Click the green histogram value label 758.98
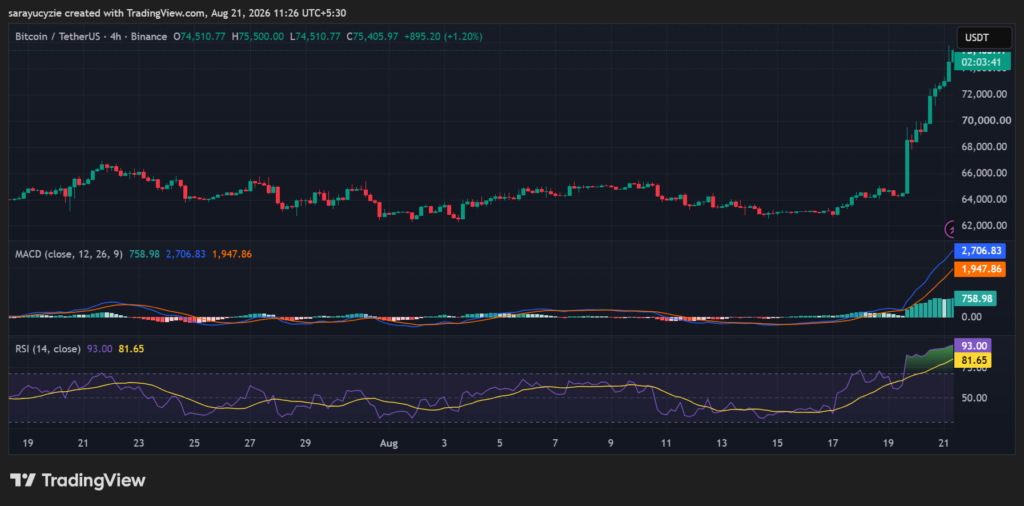1024x506 pixels. pos(976,298)
